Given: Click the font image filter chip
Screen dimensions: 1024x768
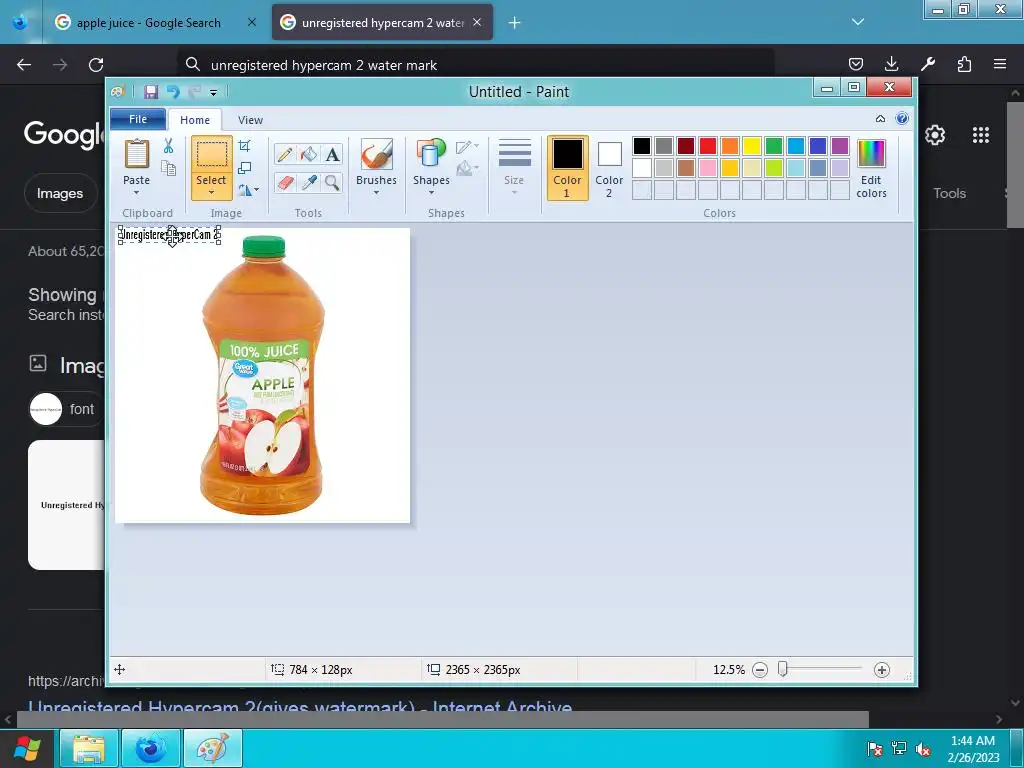Looking at the screenshot, I should tap(65, 409).
